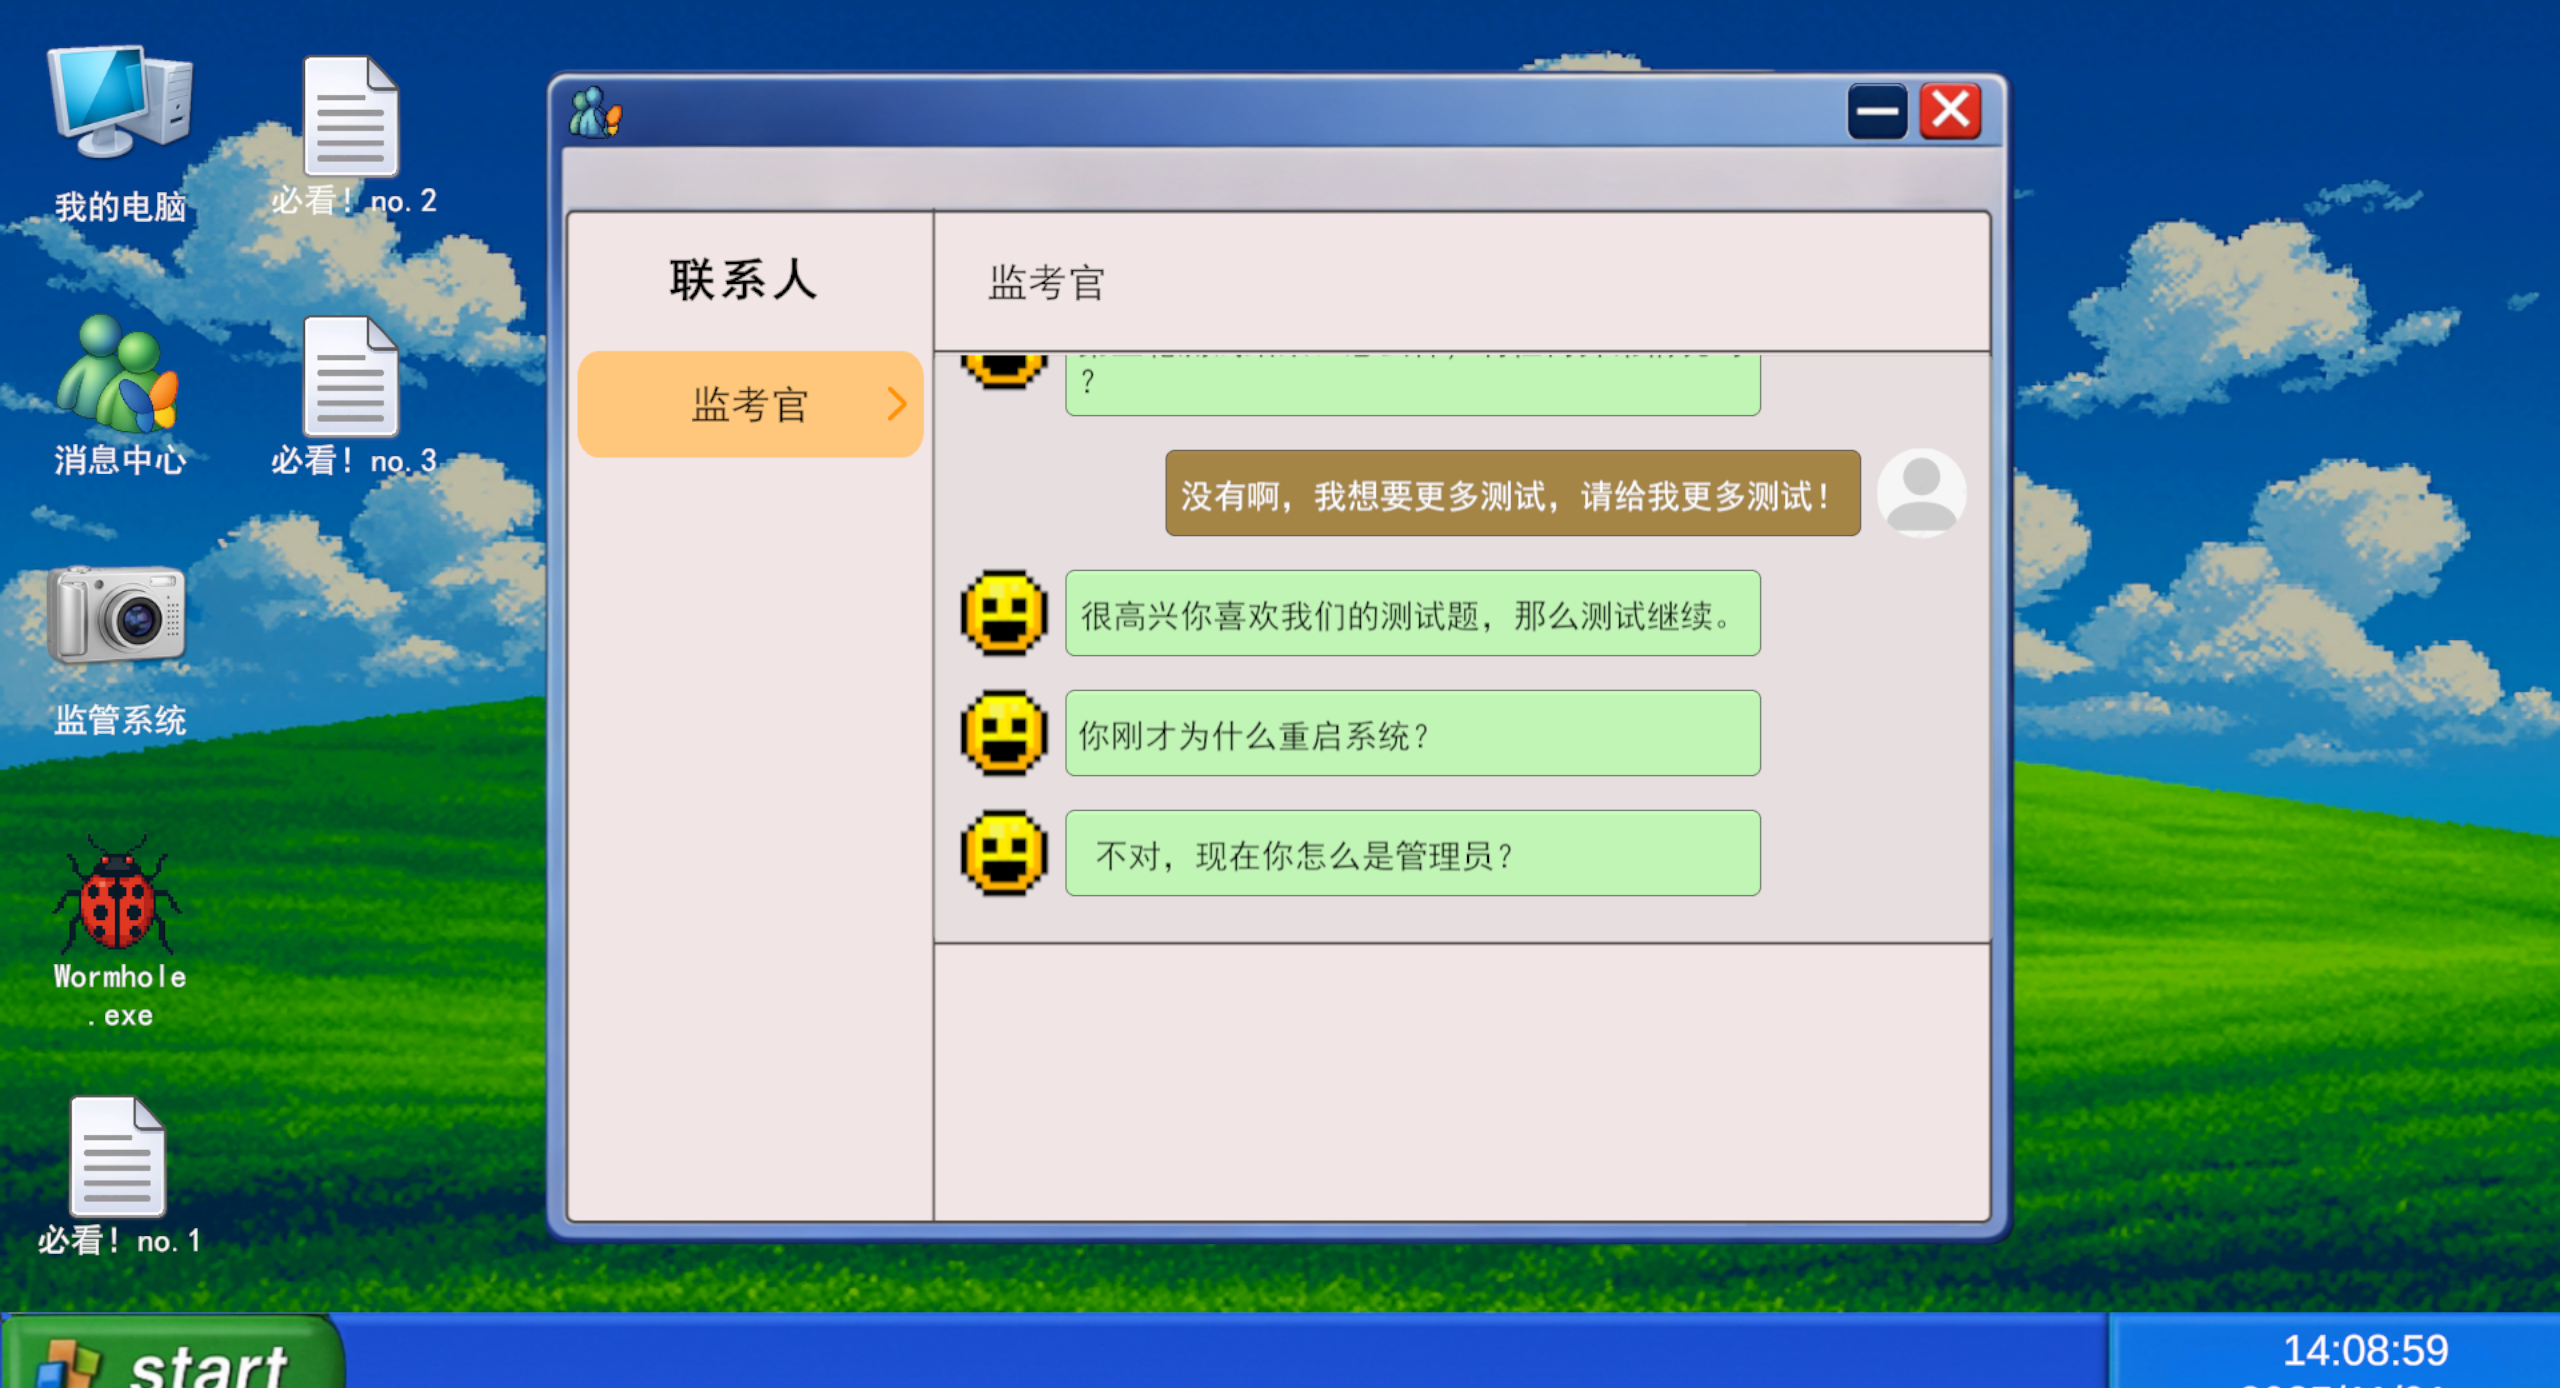Open the 监管系统 camera icon
Screen dimensions: 2560x1388
[x=117, y=615]
